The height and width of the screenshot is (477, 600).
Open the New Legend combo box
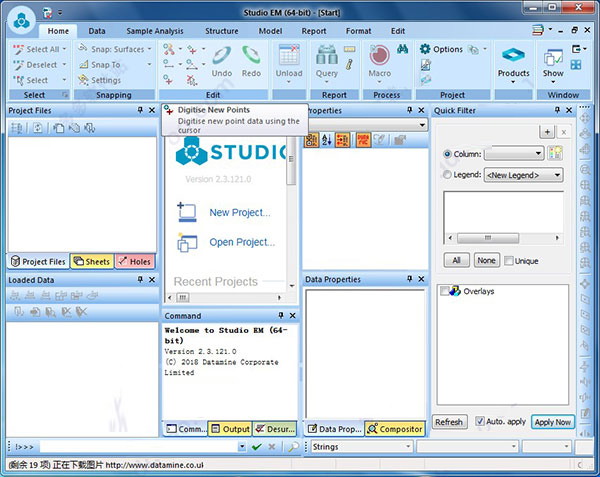click(x=523, y=175)
